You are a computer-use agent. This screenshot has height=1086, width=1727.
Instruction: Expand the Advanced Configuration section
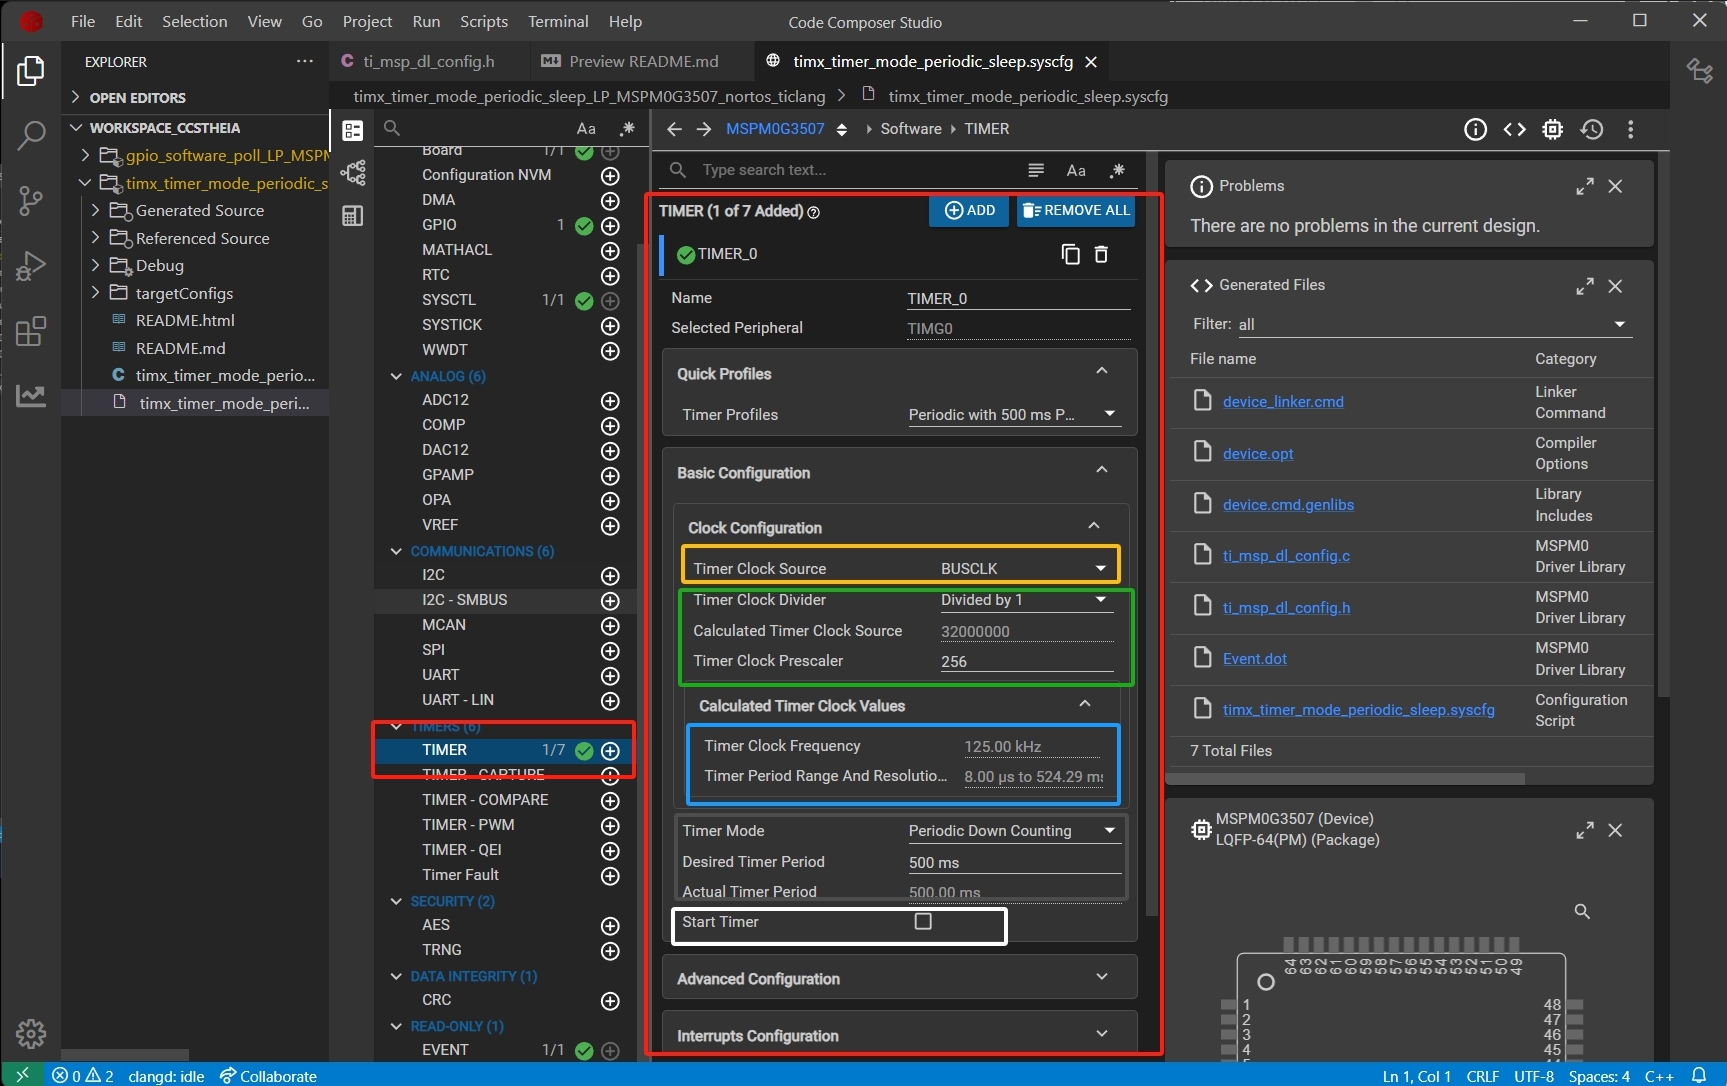(x=1102, y=977)
